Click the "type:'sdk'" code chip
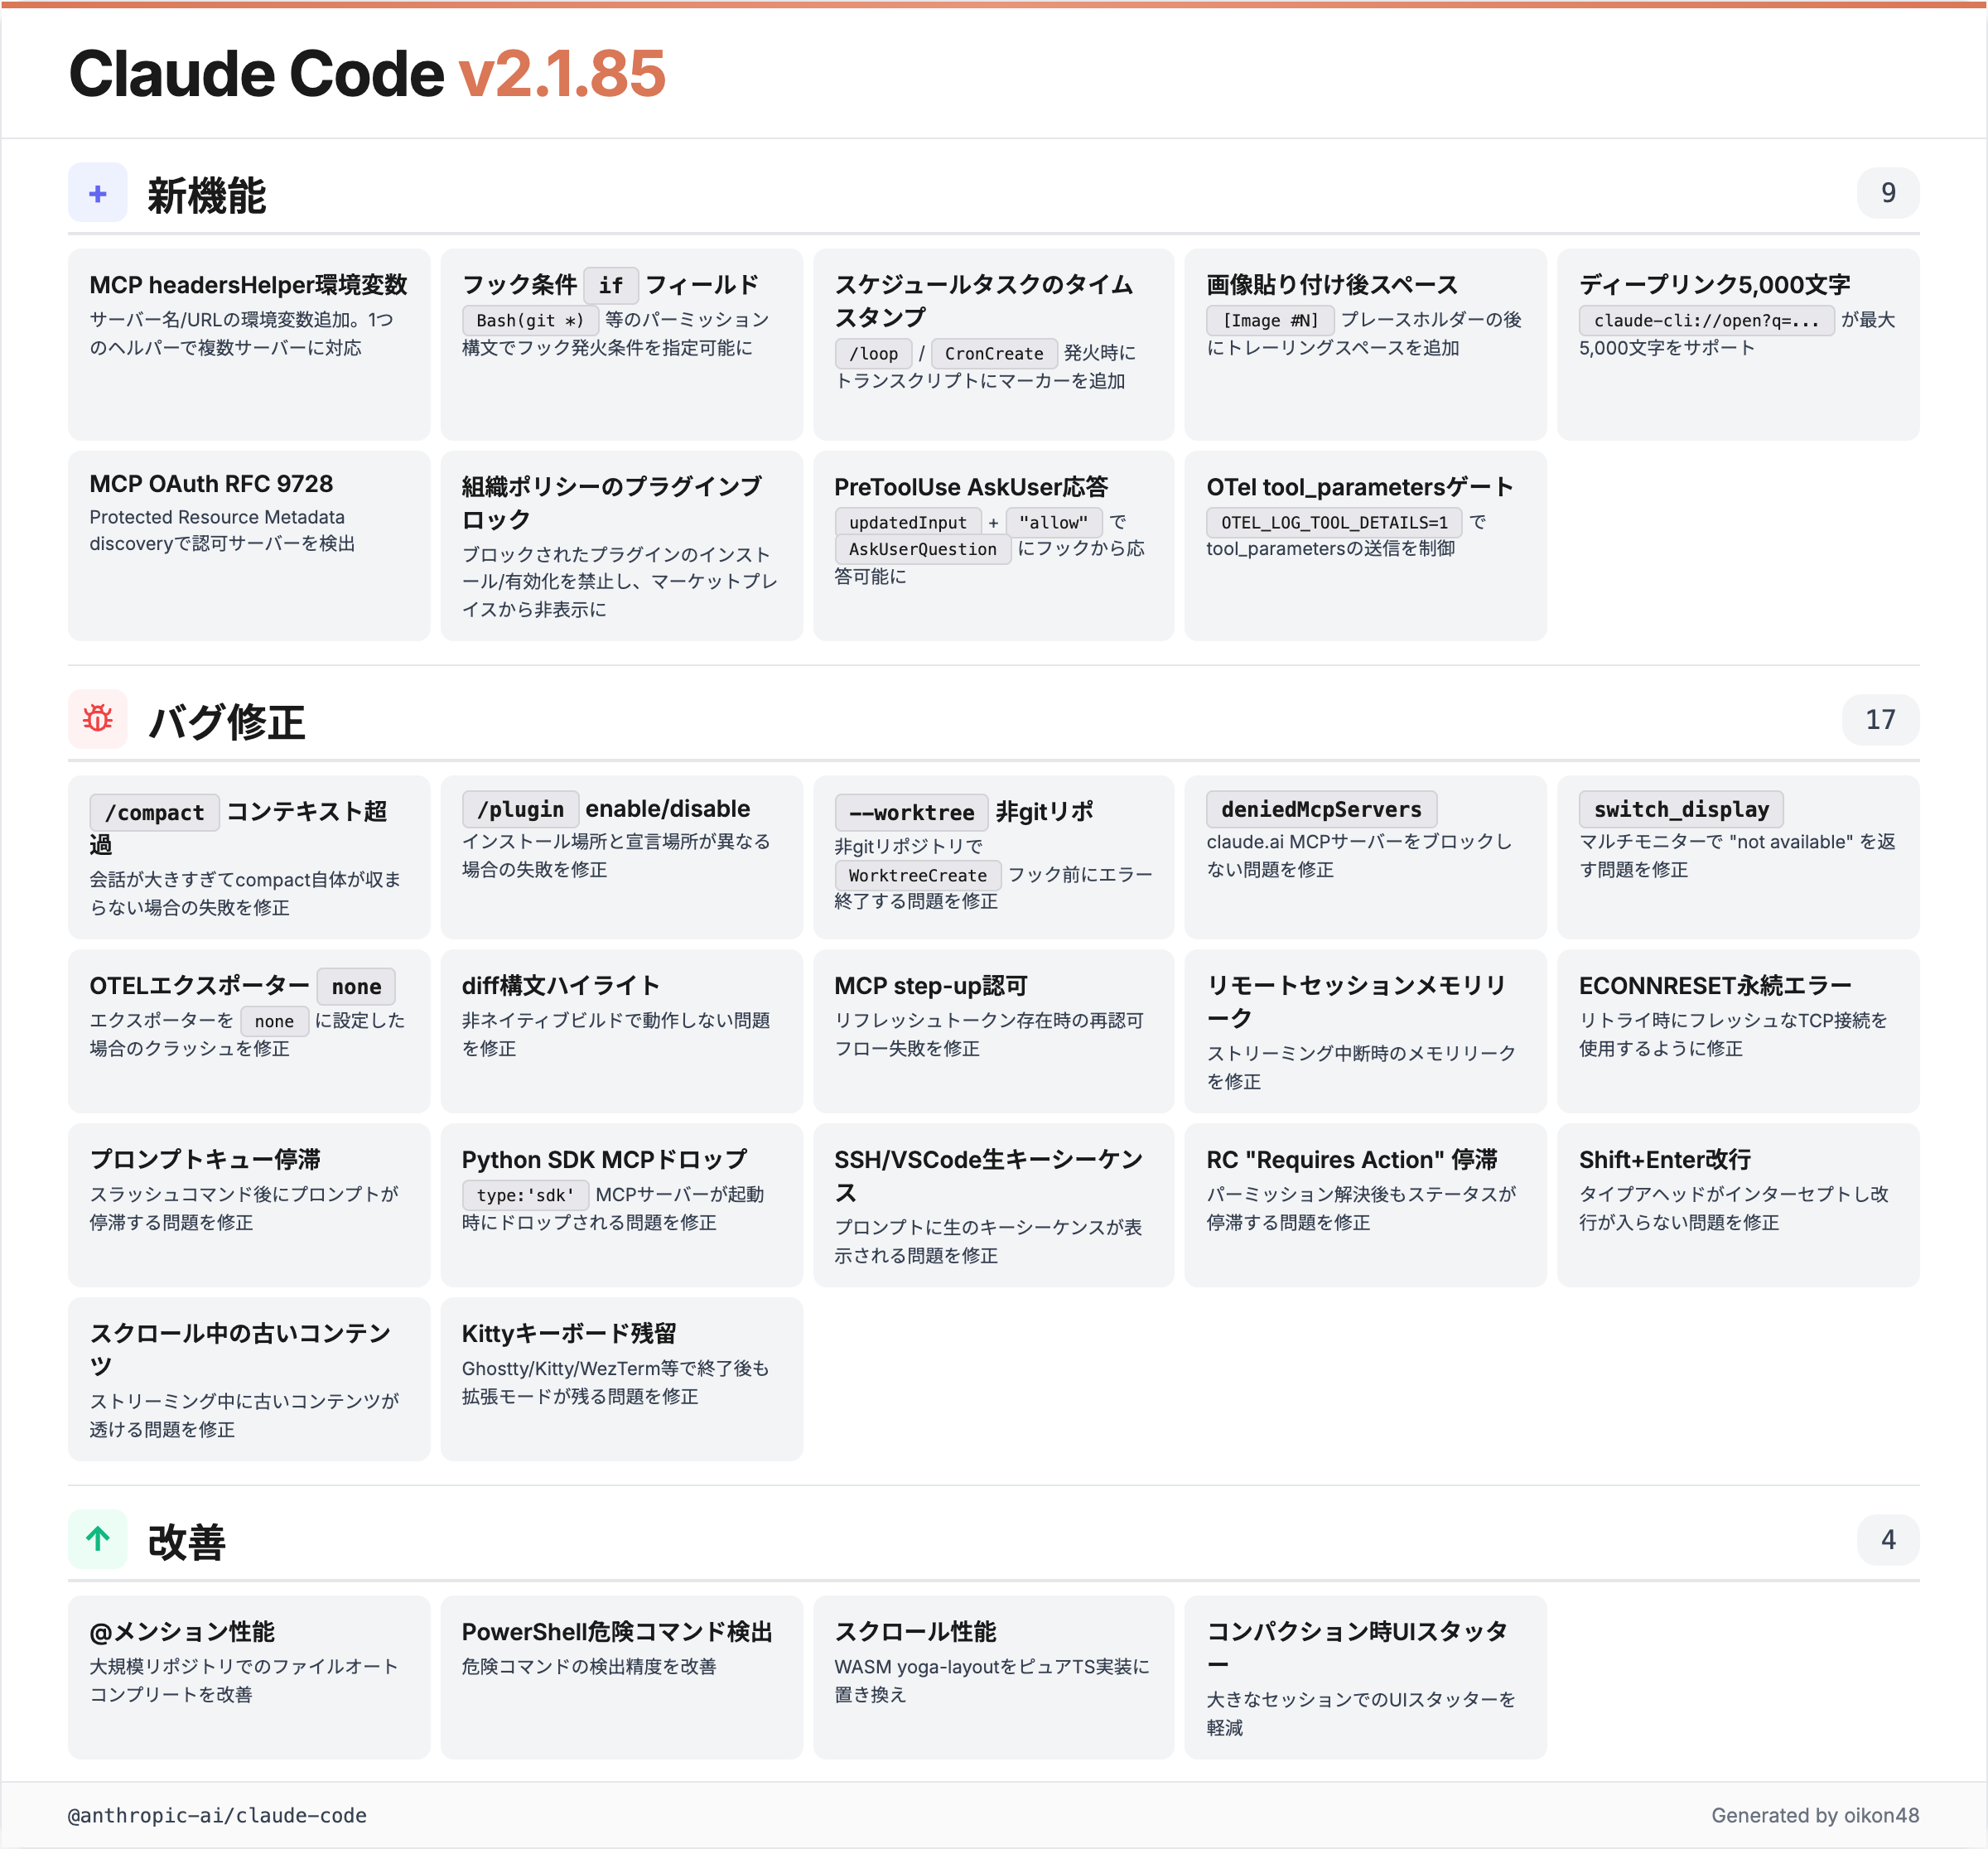This screenshot has width=1988, height=1849. pyautogui.click(x=525, y=1195)
